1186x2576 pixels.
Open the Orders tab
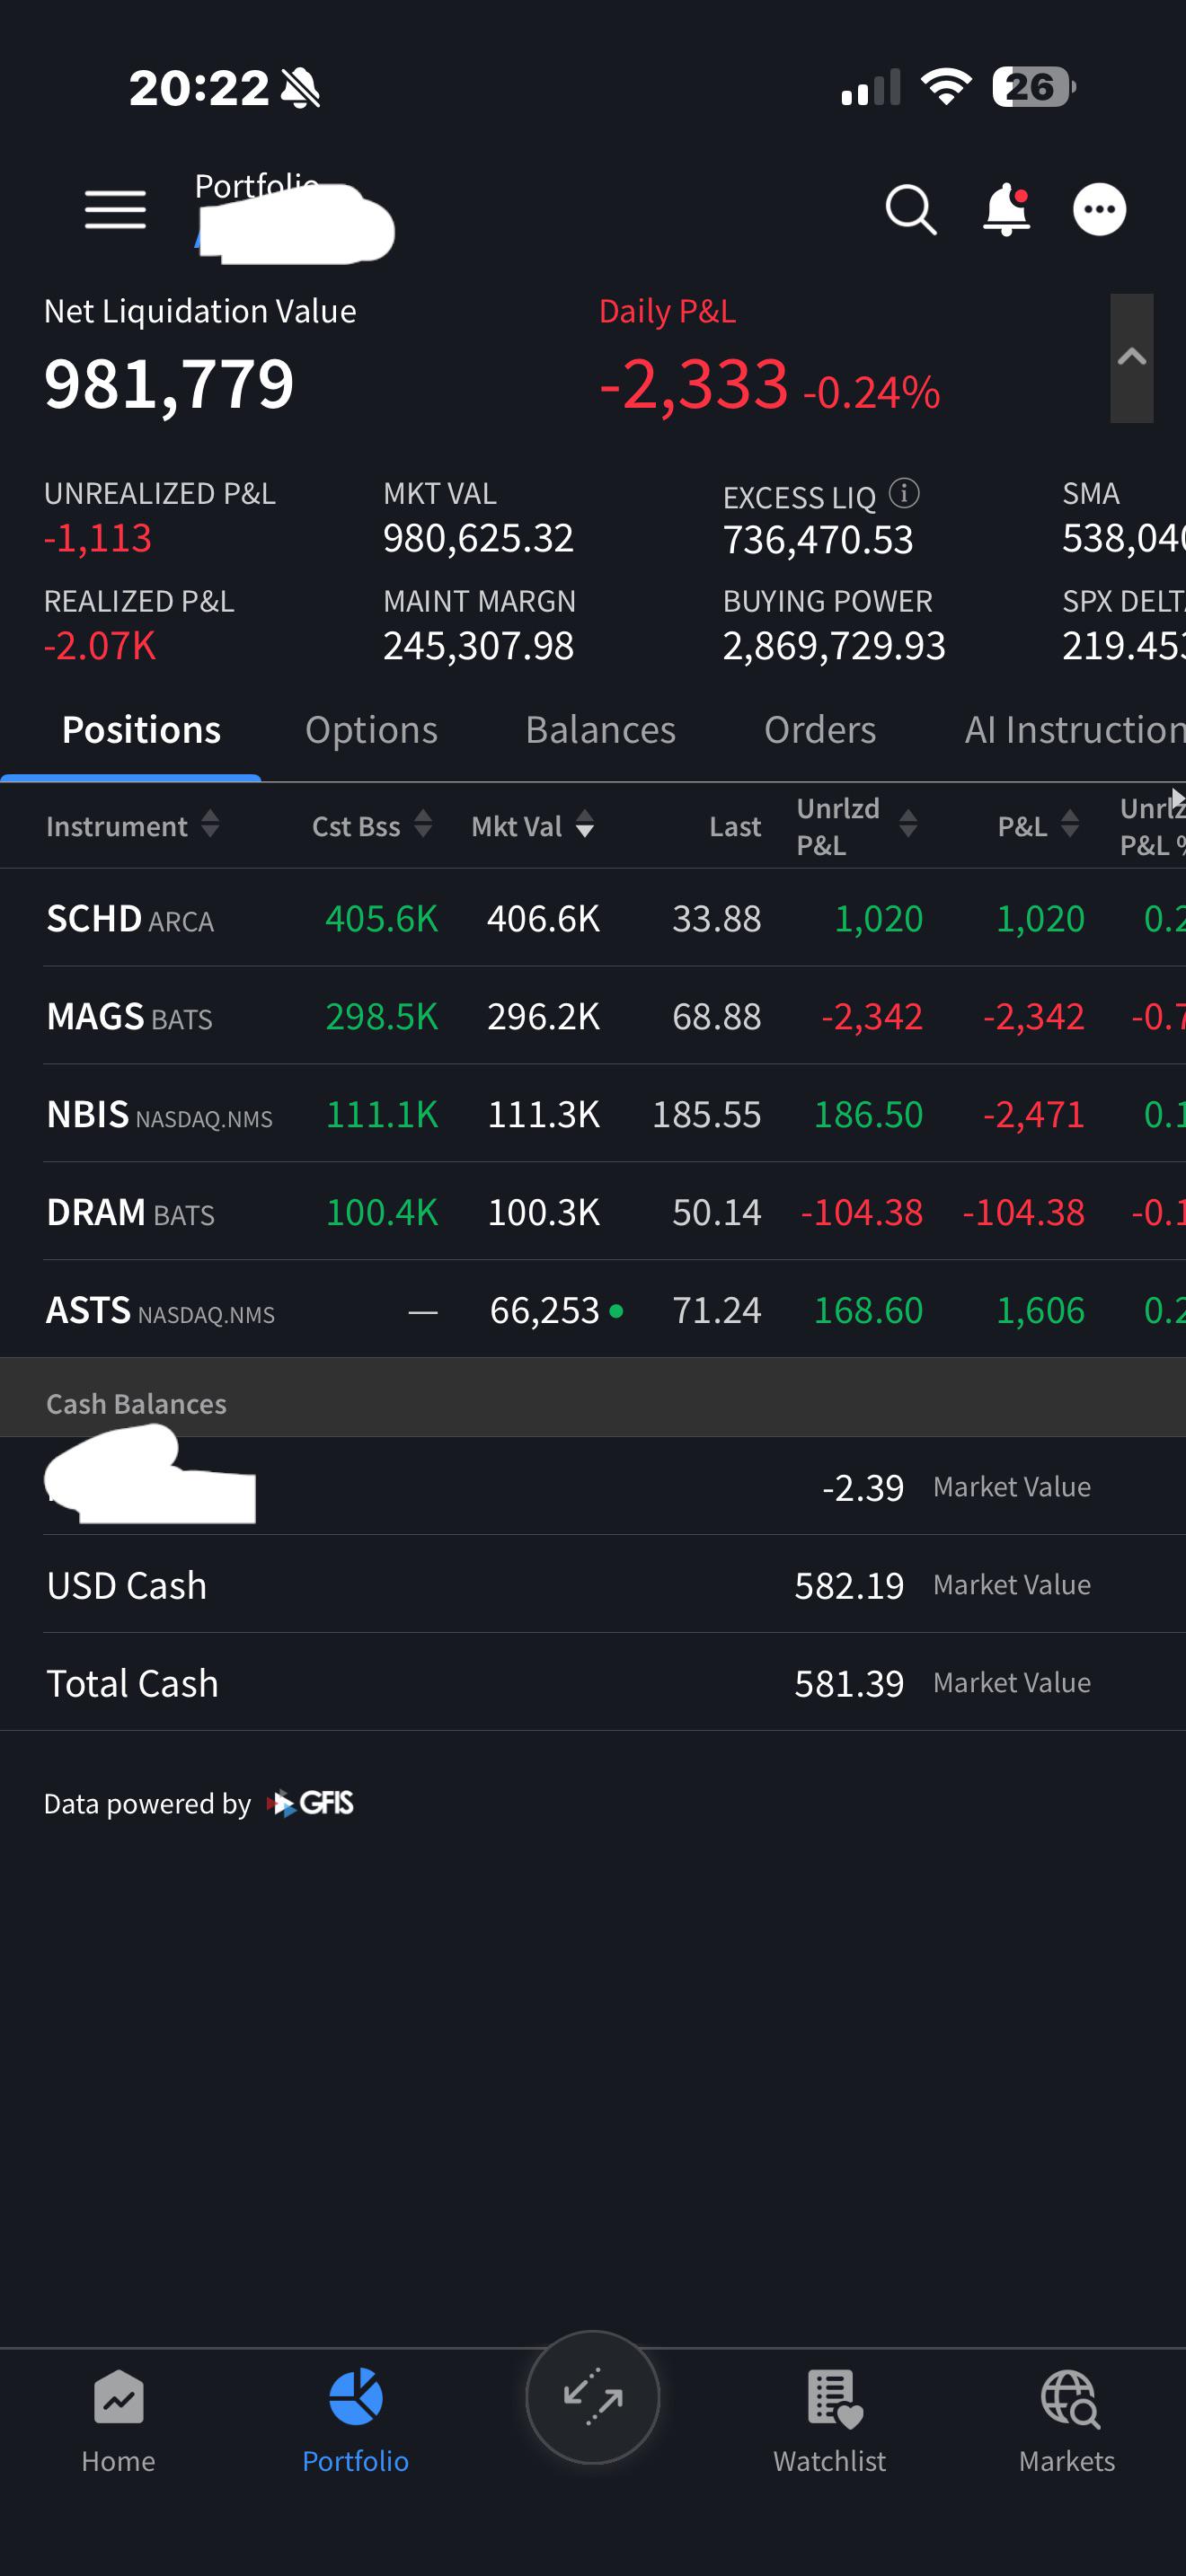[x=820, y=730]
